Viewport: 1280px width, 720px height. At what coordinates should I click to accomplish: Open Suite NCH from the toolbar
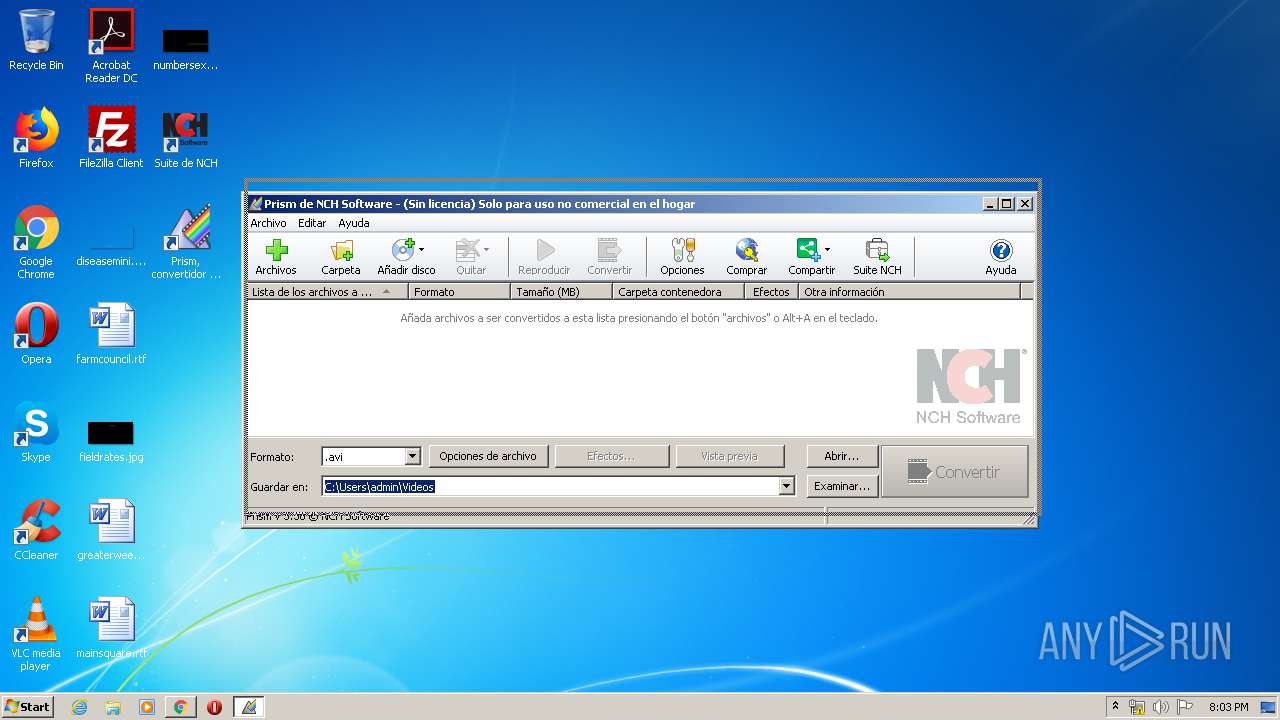click(x=877, y=257)
